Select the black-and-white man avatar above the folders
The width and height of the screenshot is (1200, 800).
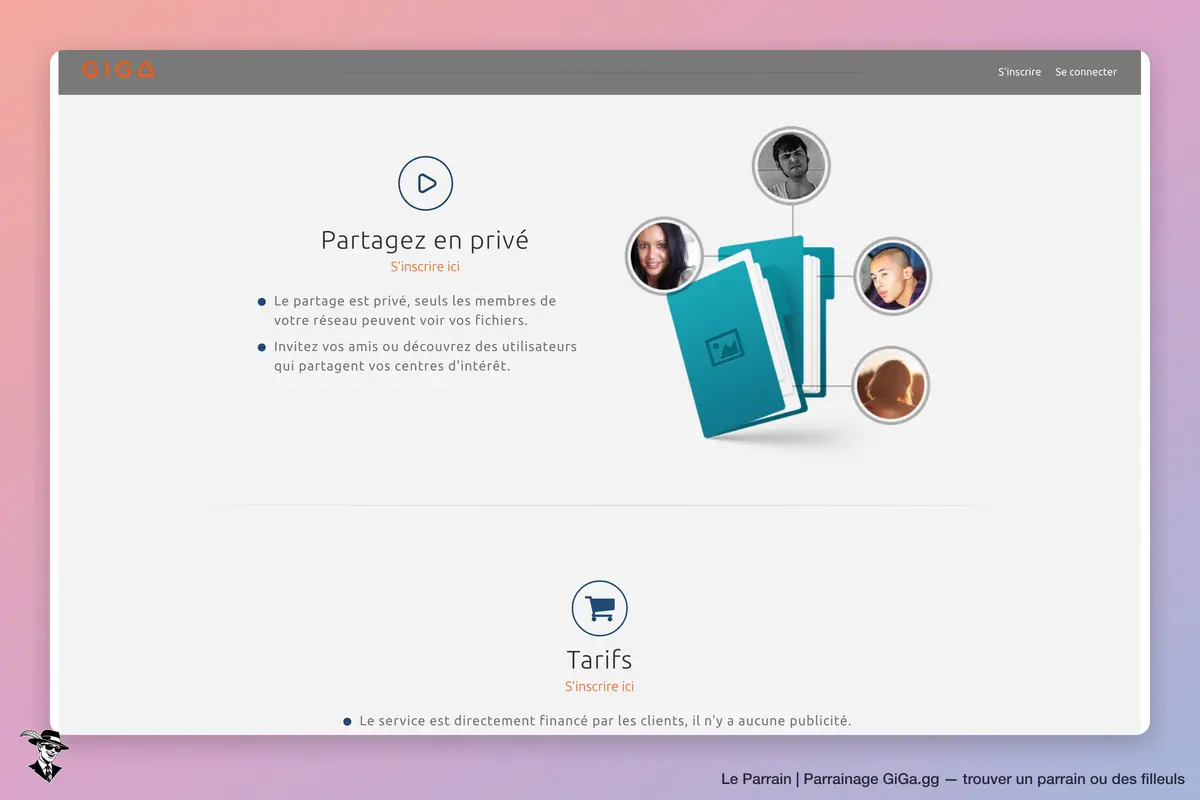point(791,166)
